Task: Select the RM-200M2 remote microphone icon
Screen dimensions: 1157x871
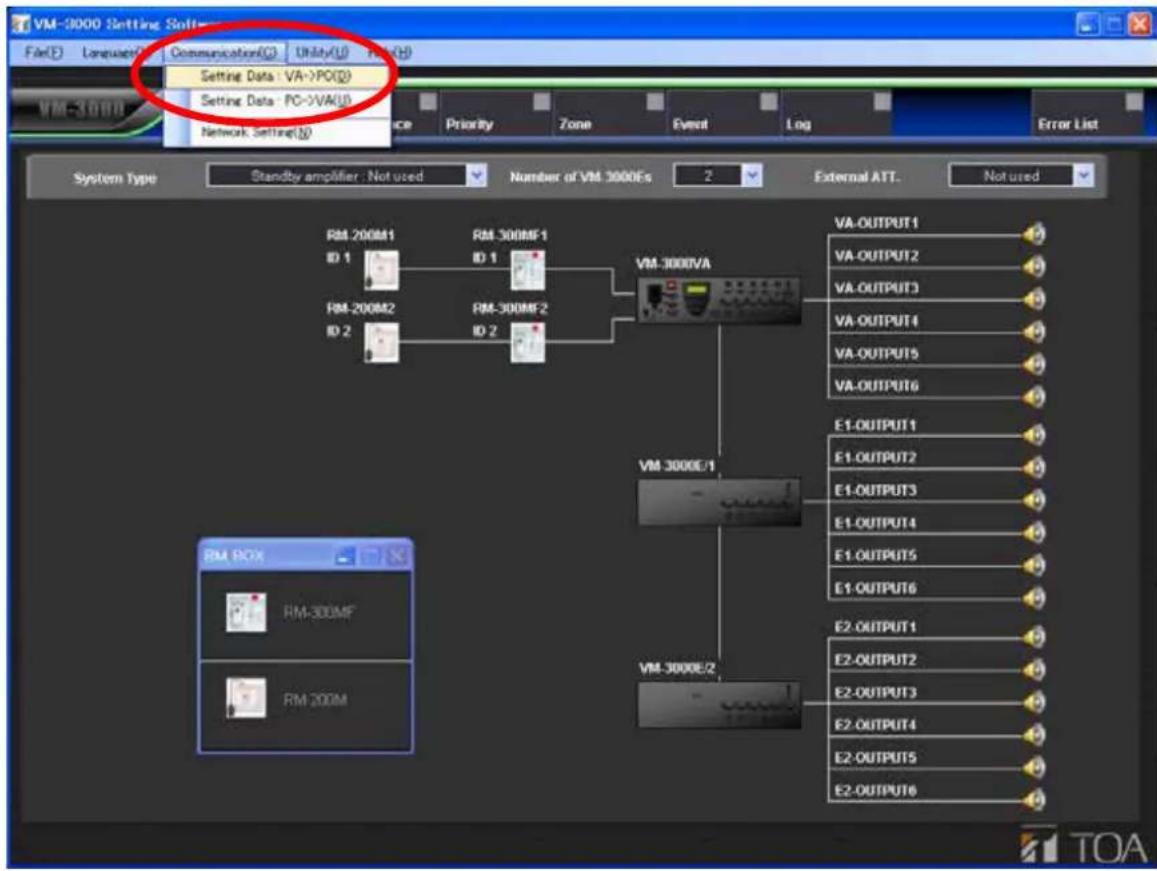Action: [x=381, y=342]
